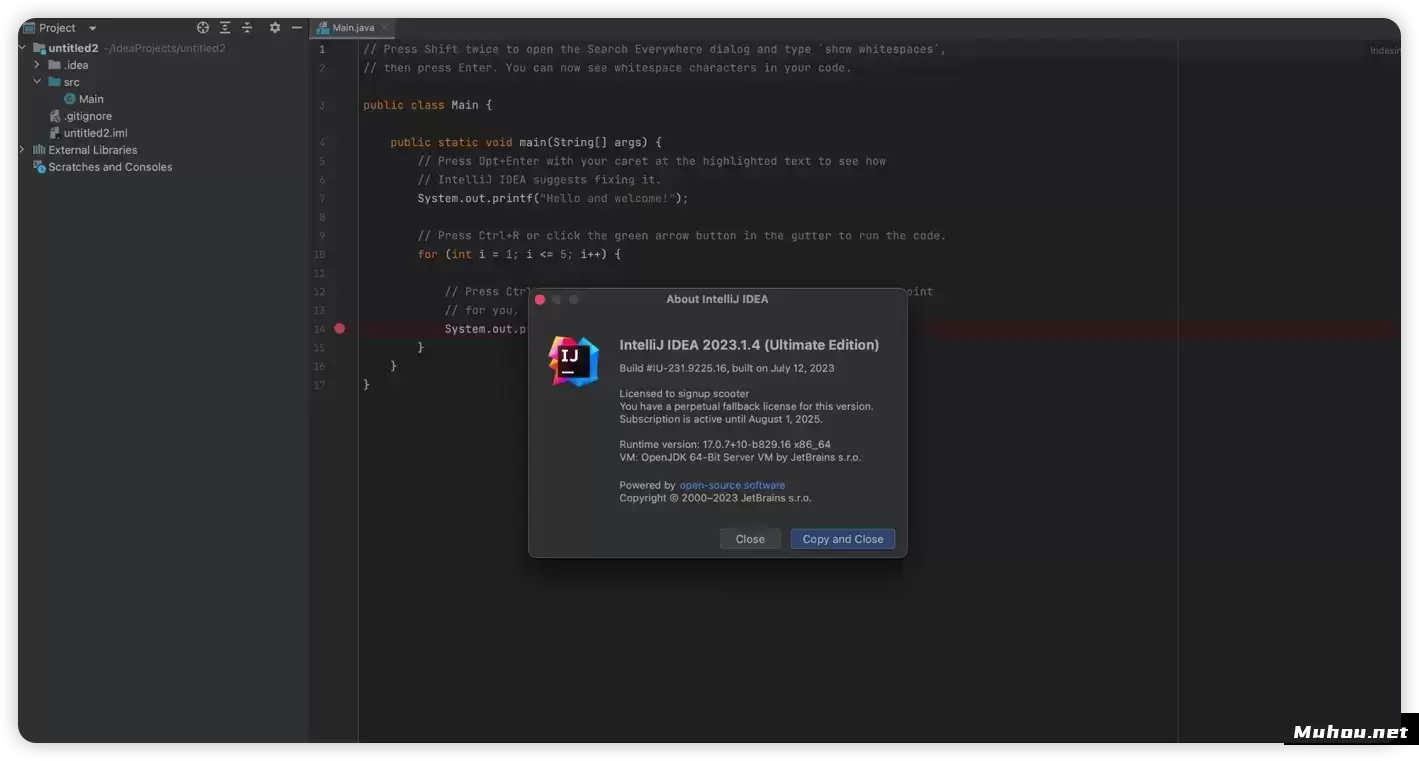Screen dimensions: 1419x761
Task: Select the Main class in tree
Action: coord(91,99)
